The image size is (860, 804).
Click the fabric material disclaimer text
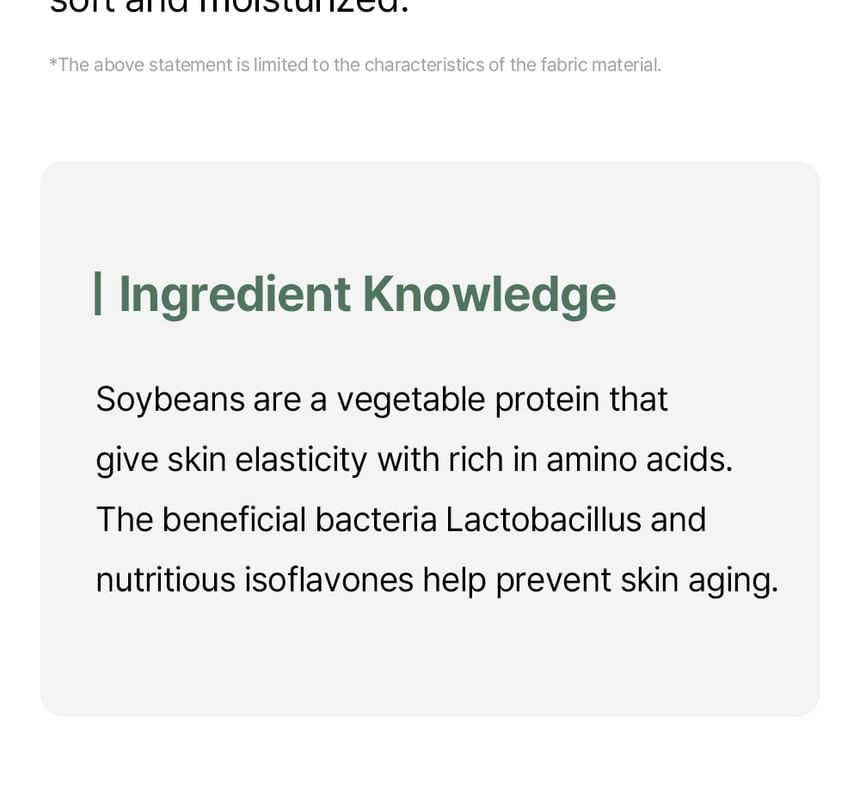click(x=355, y=65)
